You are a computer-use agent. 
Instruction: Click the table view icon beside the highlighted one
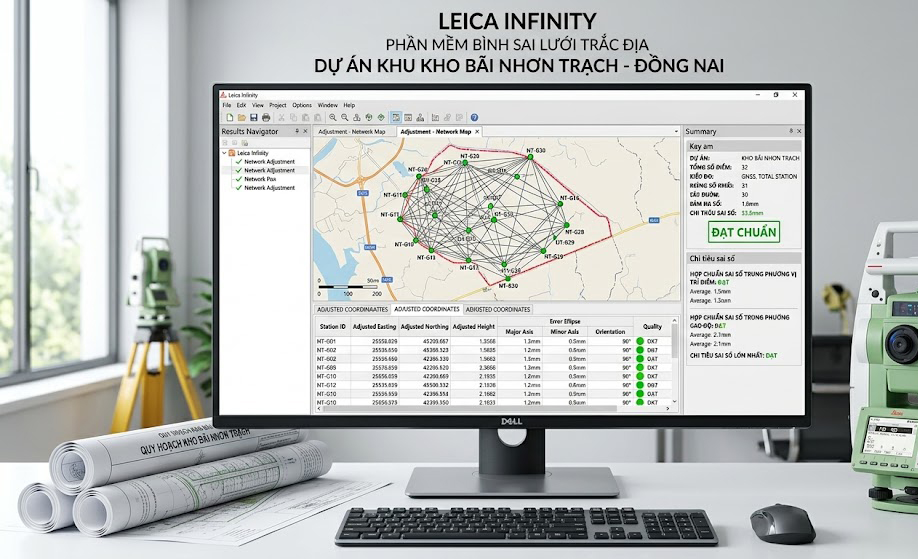tap(408, 118)
